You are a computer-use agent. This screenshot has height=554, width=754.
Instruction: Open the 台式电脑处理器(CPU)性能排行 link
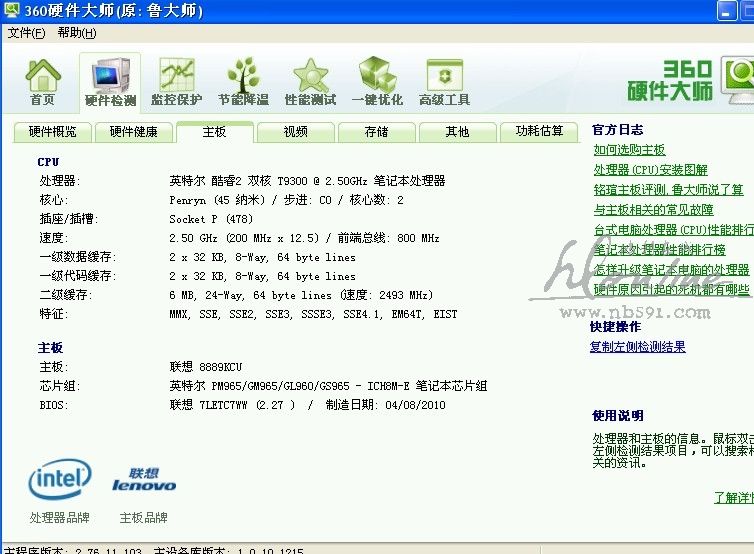click(x=674, y=230)
